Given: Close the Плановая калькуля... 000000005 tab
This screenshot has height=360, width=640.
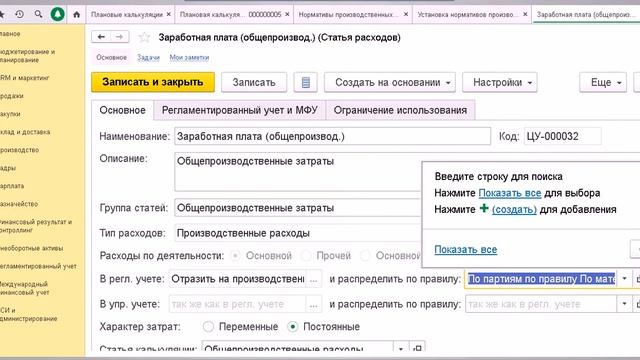Looking at the screenshot, I should click(287, 14).
